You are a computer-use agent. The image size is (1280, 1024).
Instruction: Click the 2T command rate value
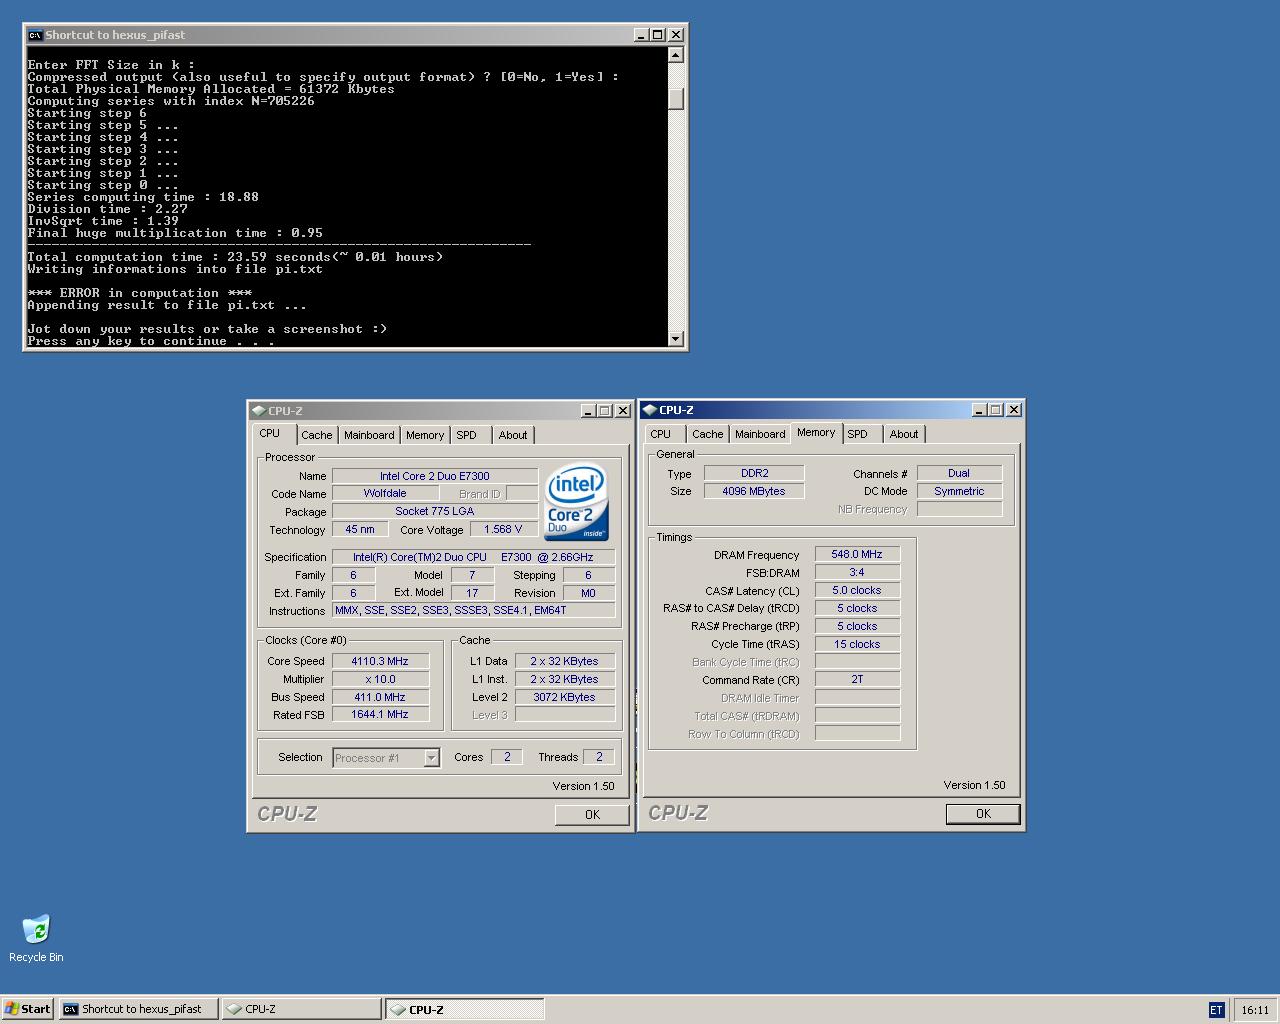click(x=857, y=679)
